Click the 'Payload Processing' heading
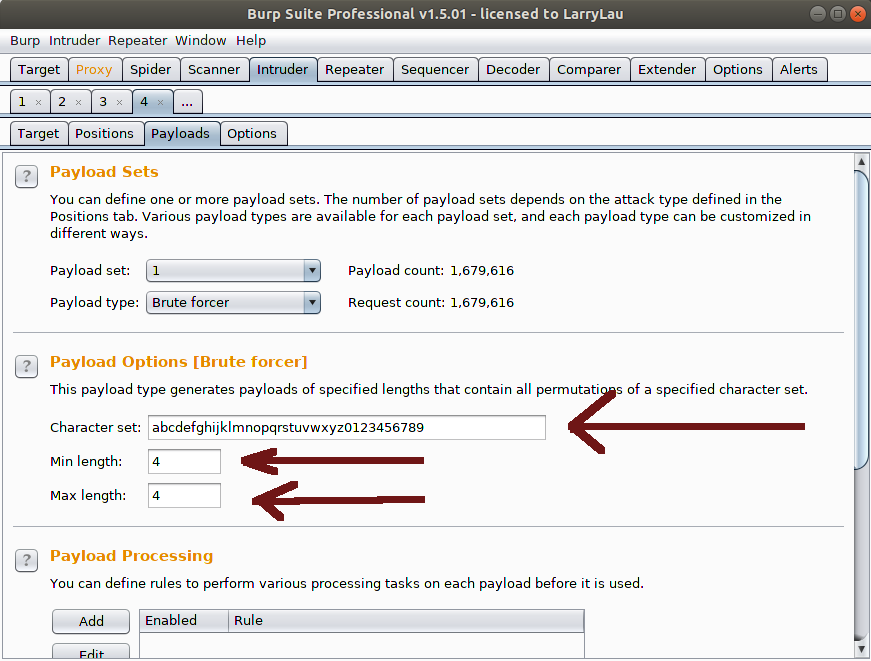Viewport: 871px width, 661px height. point(132,557)
